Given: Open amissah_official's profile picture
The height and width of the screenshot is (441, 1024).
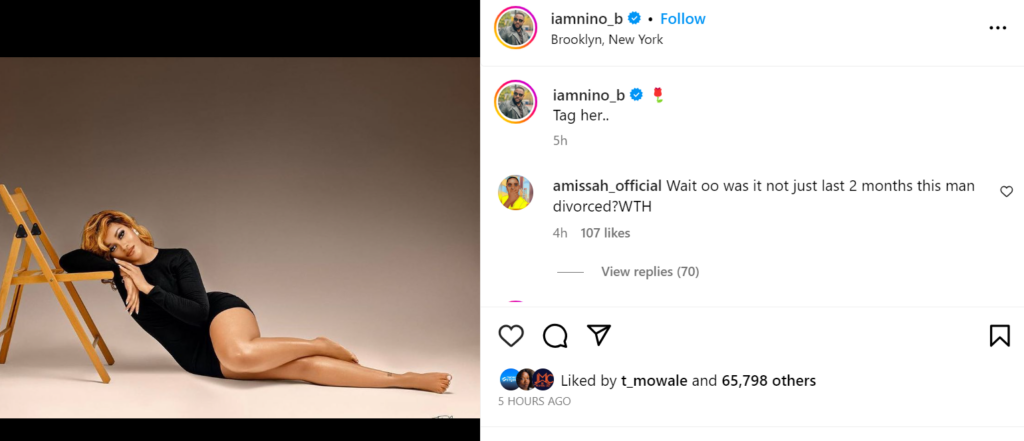Looking at the screenshot, I should (516, 193).
